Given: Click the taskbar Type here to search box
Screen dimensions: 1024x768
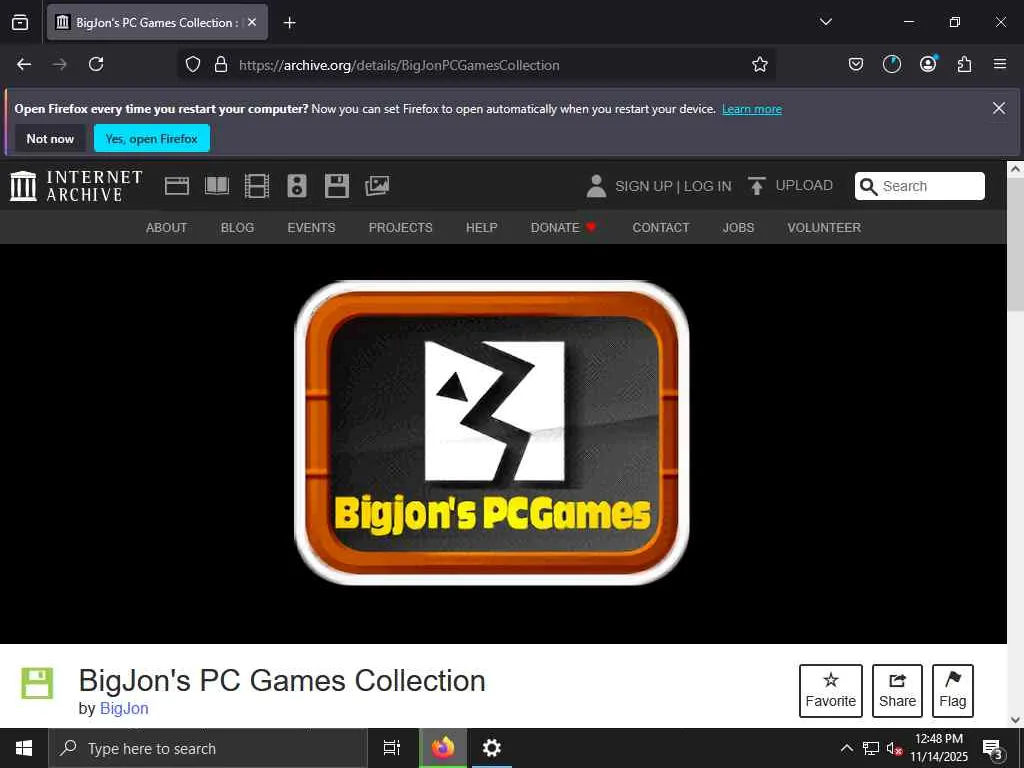Looking at the screenshot, I should coord(208,748).
